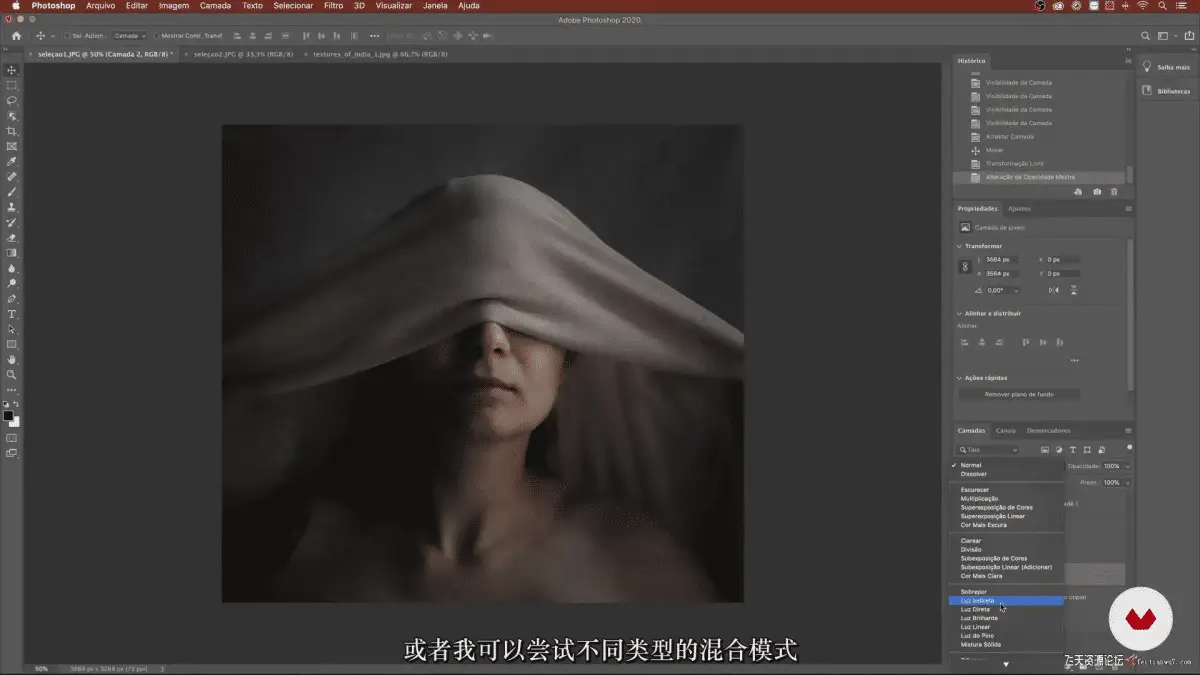Select the Zoom tool

(12, 374)
